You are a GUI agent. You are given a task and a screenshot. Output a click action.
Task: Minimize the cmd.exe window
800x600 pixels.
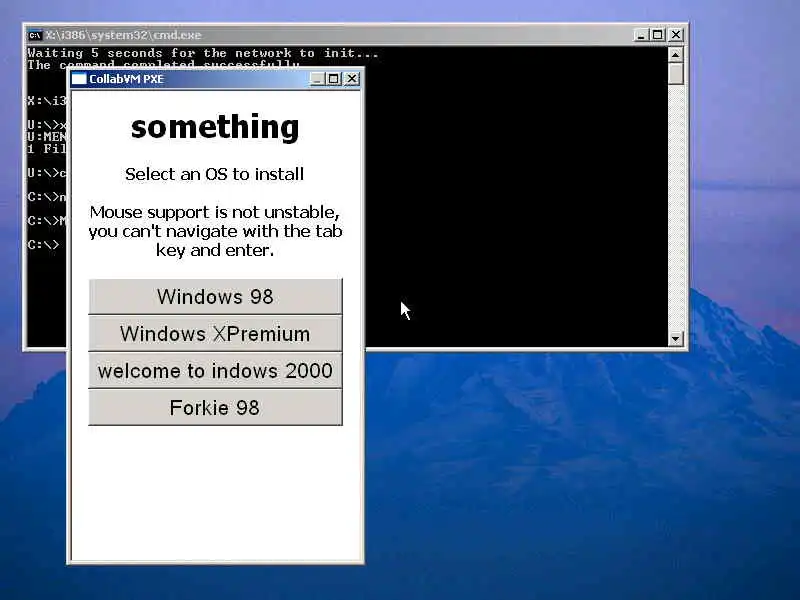click(x=640, y=35)
